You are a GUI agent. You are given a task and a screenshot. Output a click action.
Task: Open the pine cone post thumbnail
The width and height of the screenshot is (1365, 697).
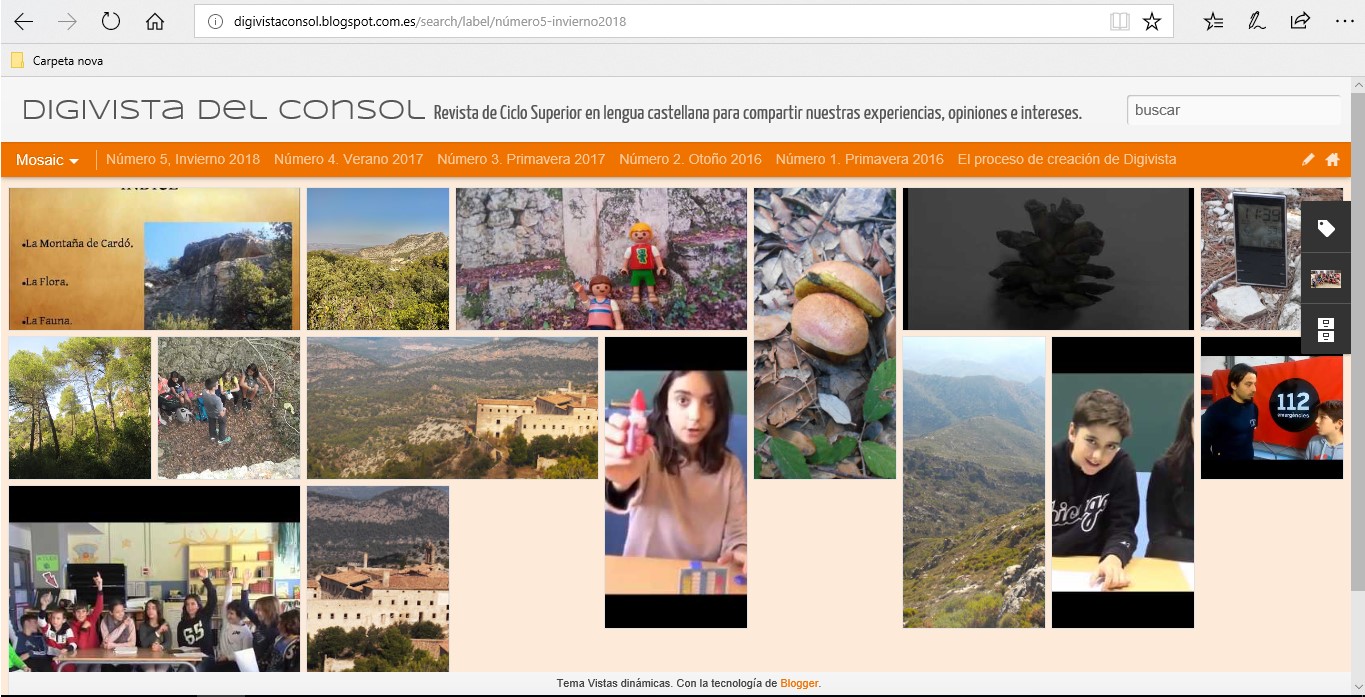pos(1048,259)
